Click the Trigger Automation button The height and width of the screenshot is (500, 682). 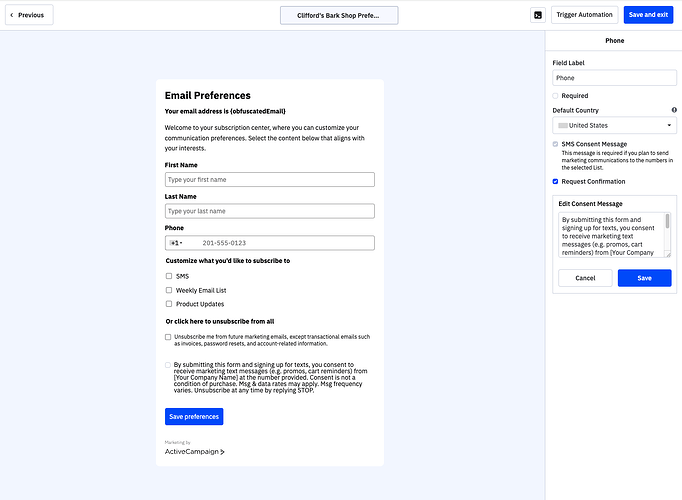(x=584, y=15)
